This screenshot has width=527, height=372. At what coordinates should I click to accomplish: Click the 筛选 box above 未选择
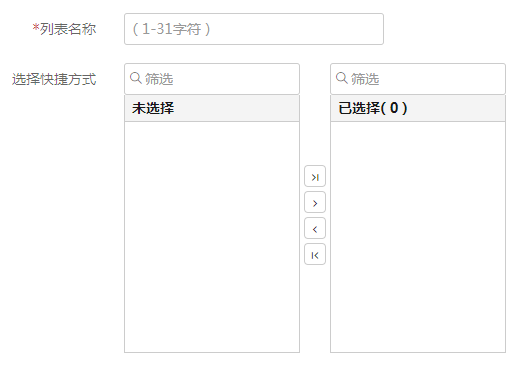pyautogui.click(x=212, y=79)
